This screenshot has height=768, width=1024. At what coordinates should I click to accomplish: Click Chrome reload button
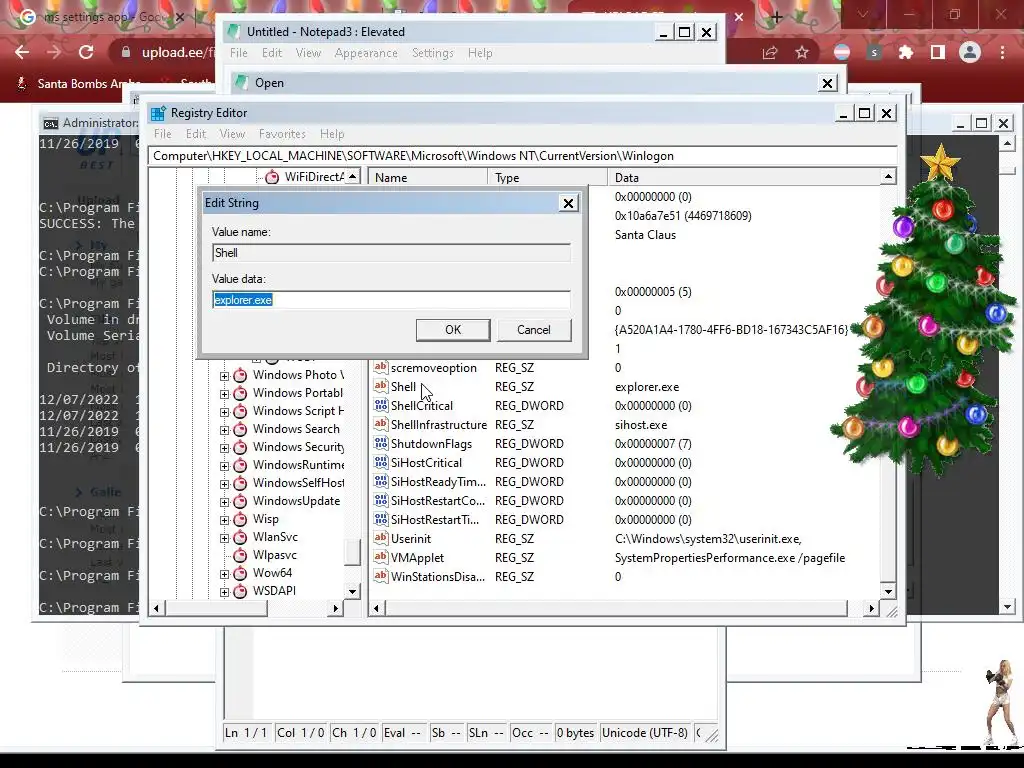[86, 52]
